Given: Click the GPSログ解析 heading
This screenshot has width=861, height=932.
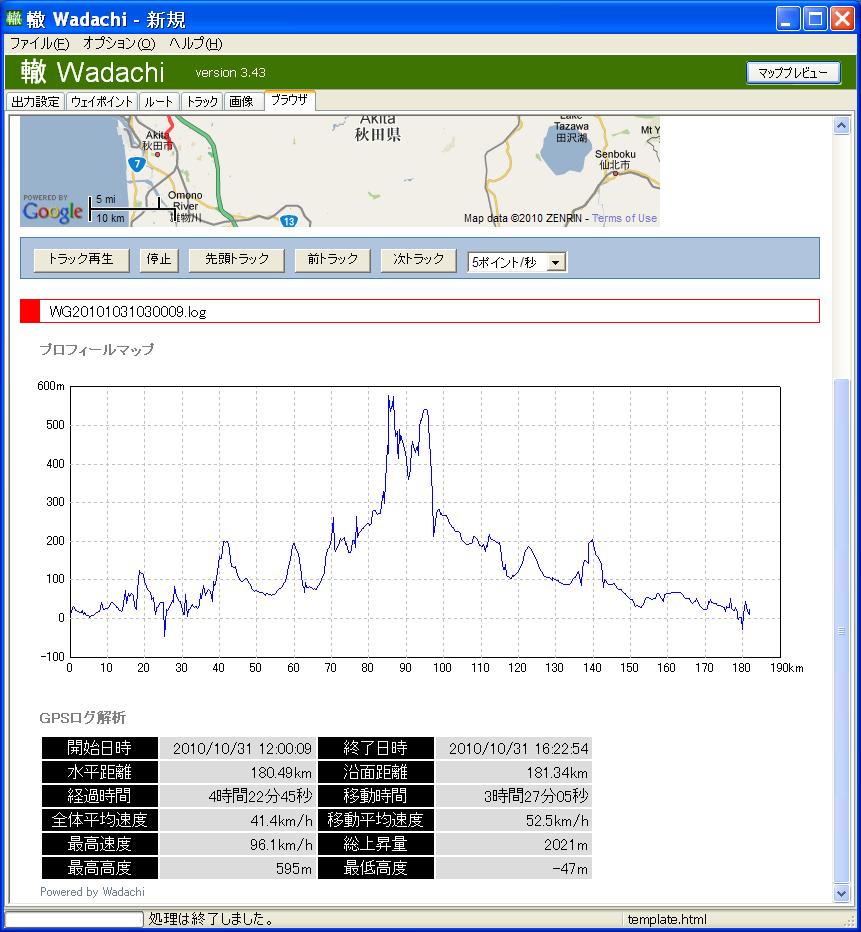Looking at the screenshot, I should click(83, 717).
